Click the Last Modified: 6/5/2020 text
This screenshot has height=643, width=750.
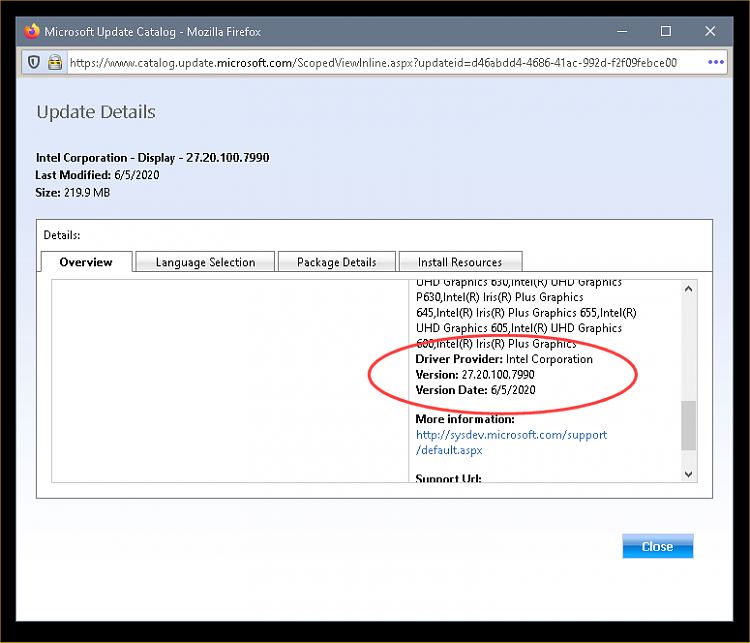tap(98, 175)
